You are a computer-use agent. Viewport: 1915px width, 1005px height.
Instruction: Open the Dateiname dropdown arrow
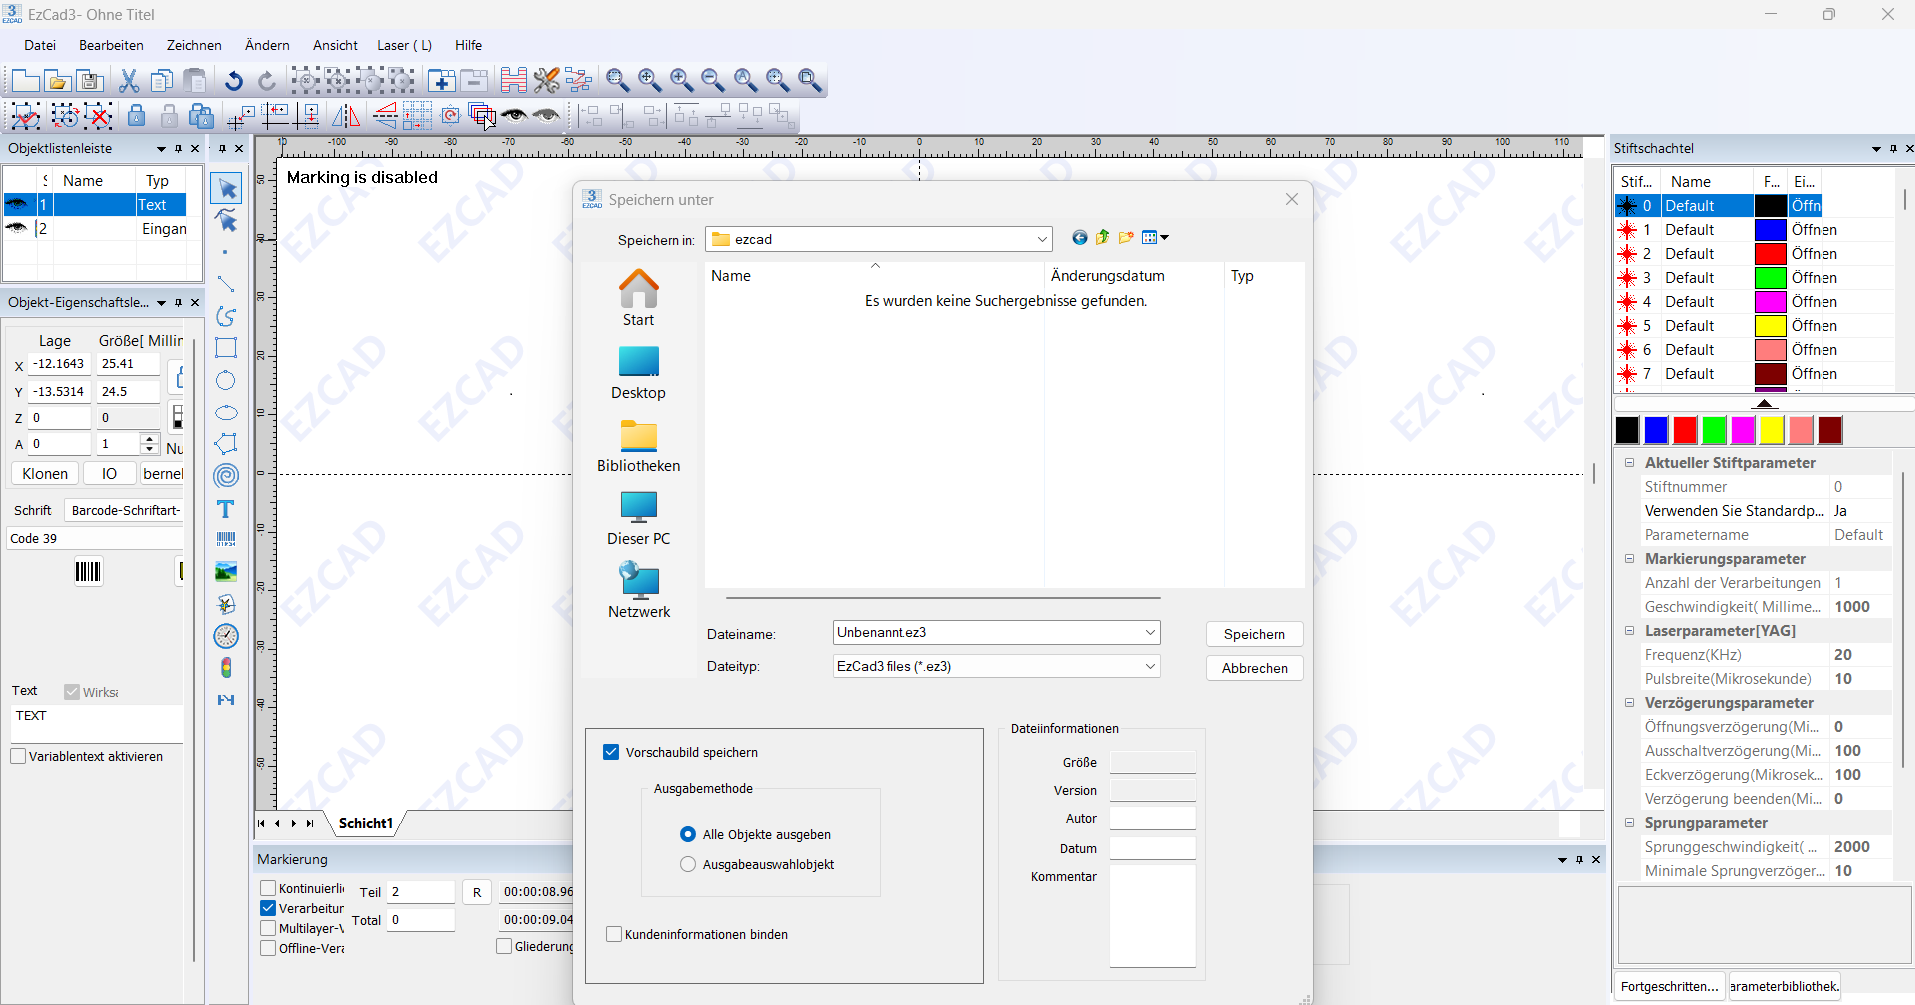coord(1150,632)
